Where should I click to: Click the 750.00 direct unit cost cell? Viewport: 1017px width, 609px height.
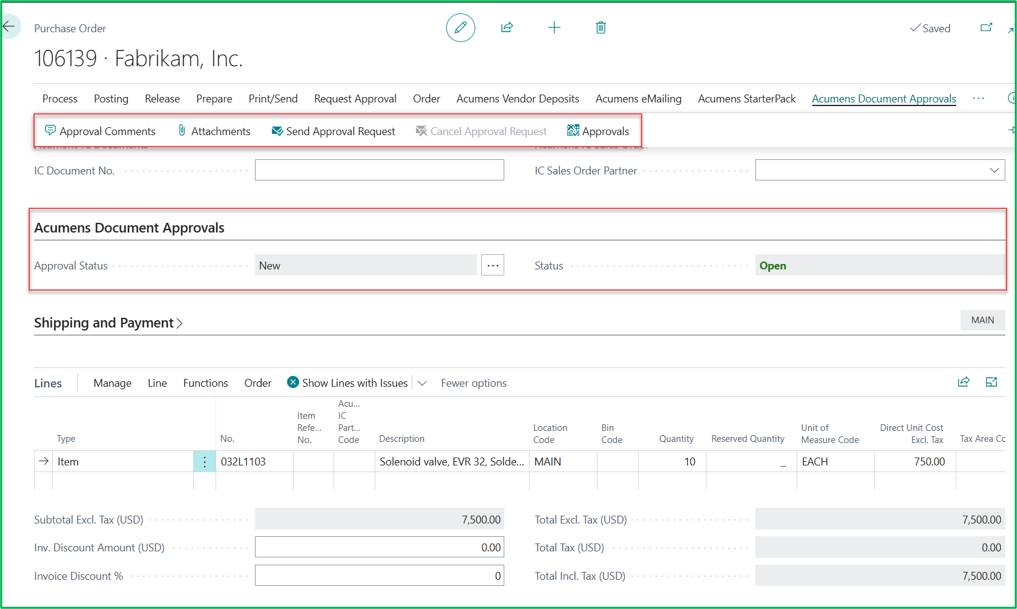[915, 462]
